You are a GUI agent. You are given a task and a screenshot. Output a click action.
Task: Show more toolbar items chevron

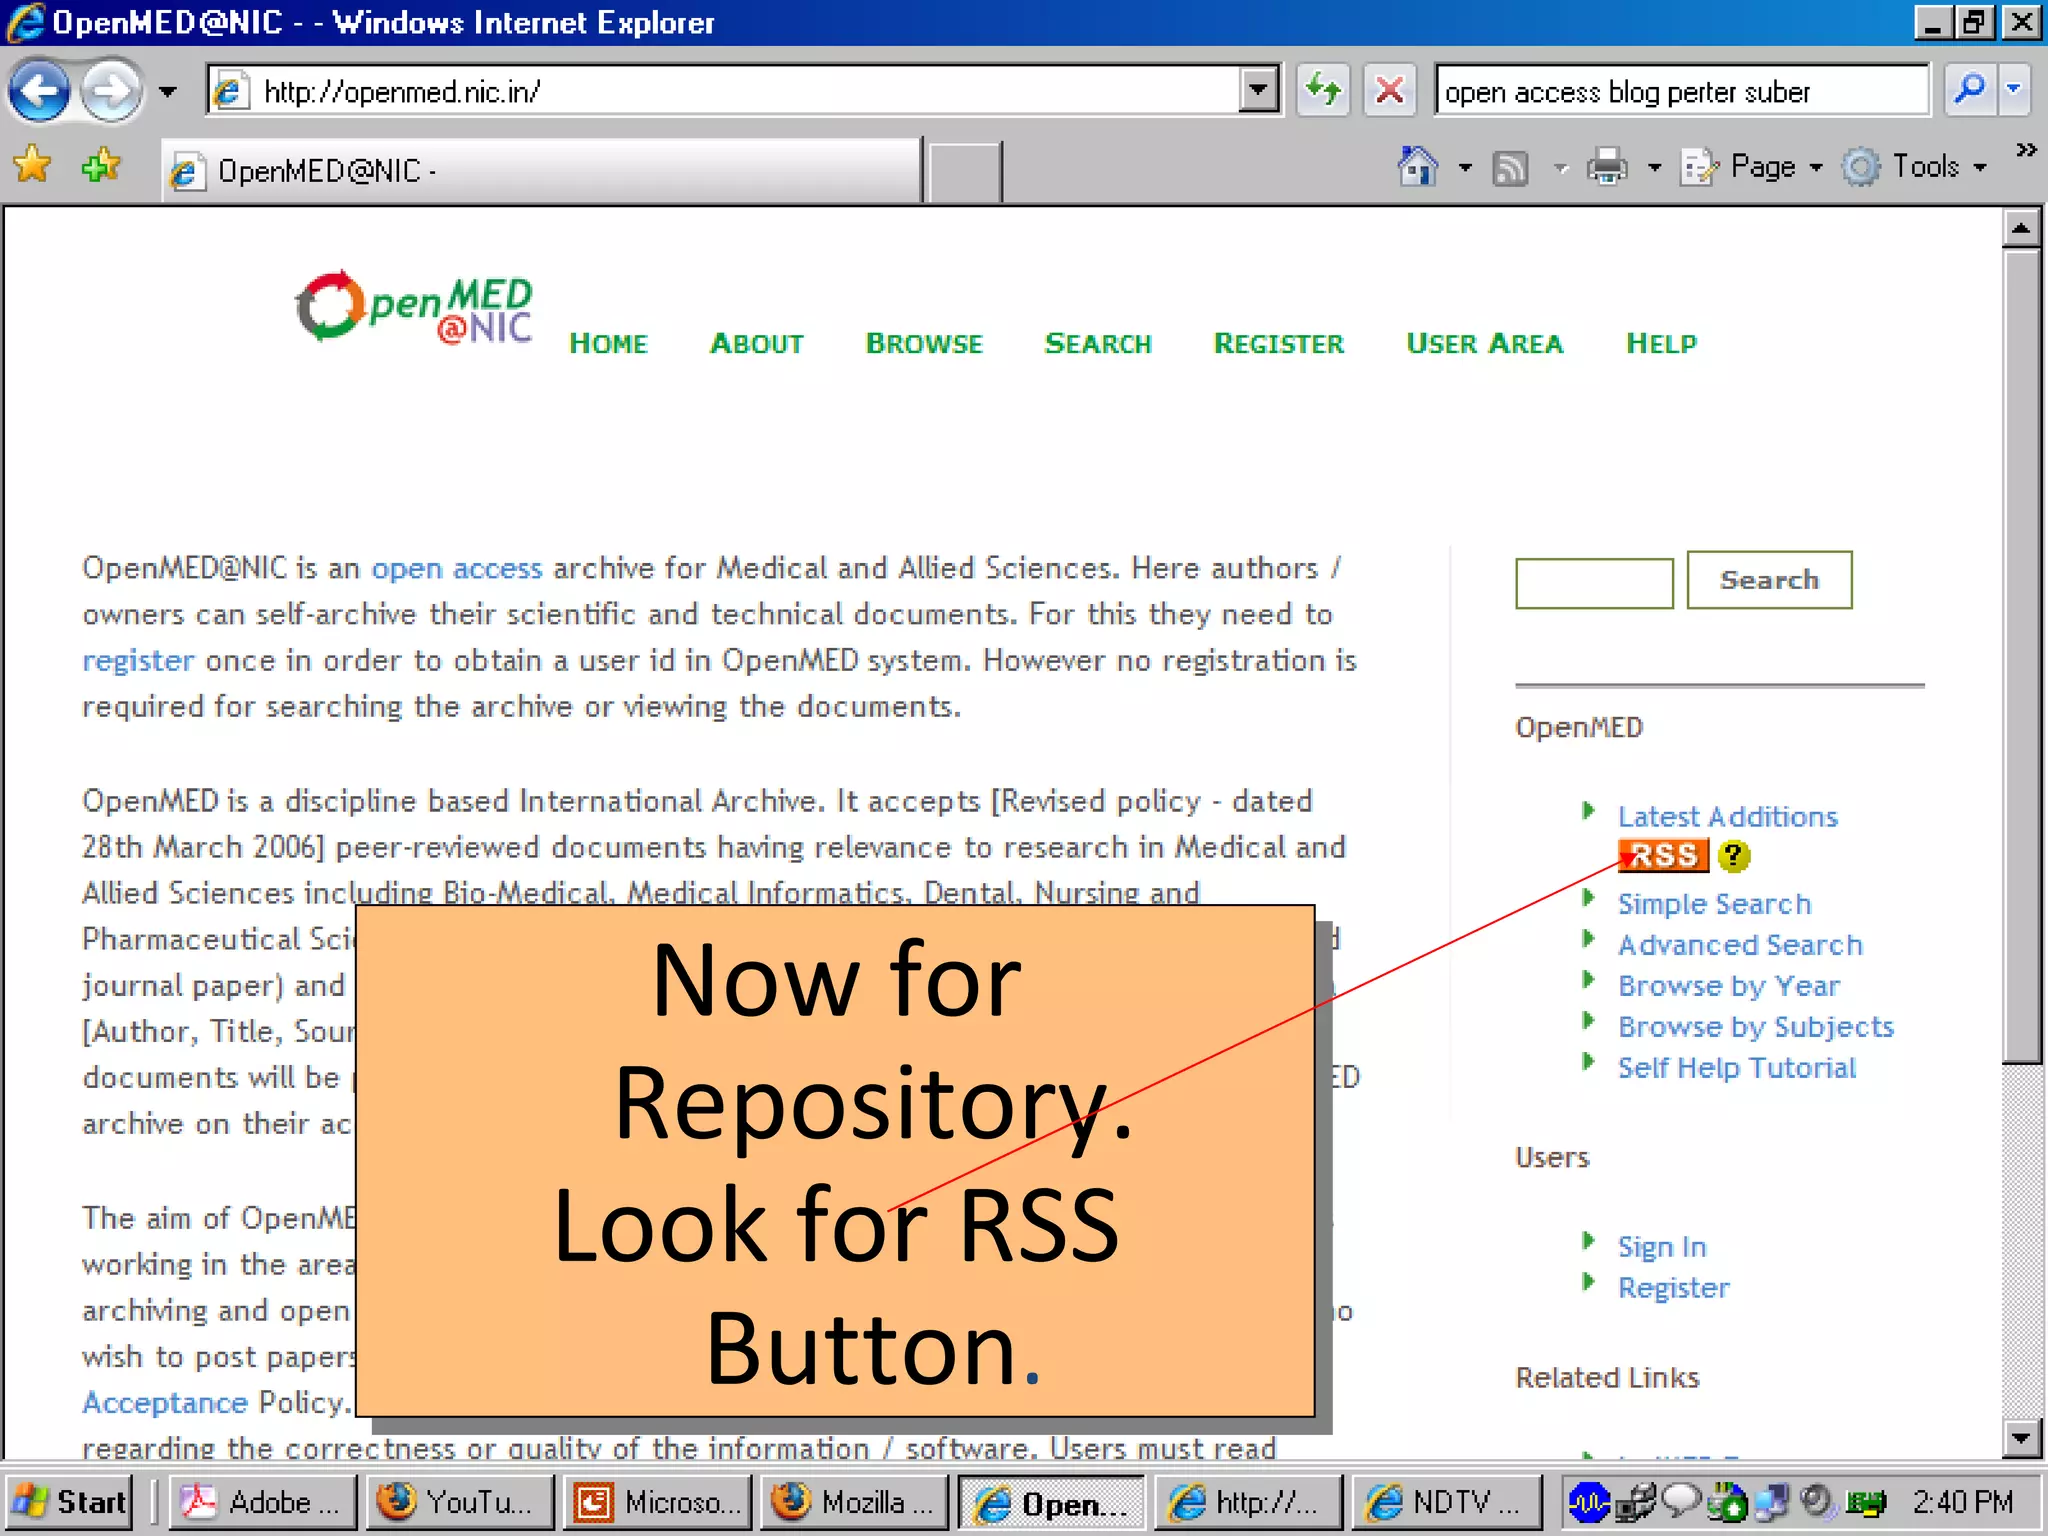pos(2027,150)
